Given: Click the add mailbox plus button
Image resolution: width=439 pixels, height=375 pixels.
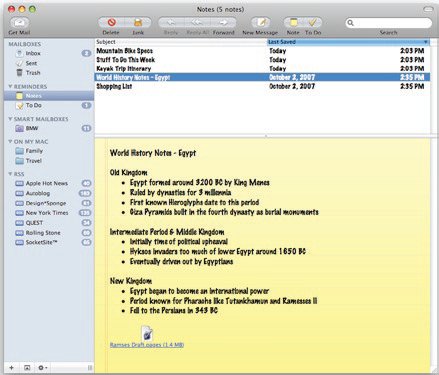Looking at the screenshot, I should click(x=11, y=368).
